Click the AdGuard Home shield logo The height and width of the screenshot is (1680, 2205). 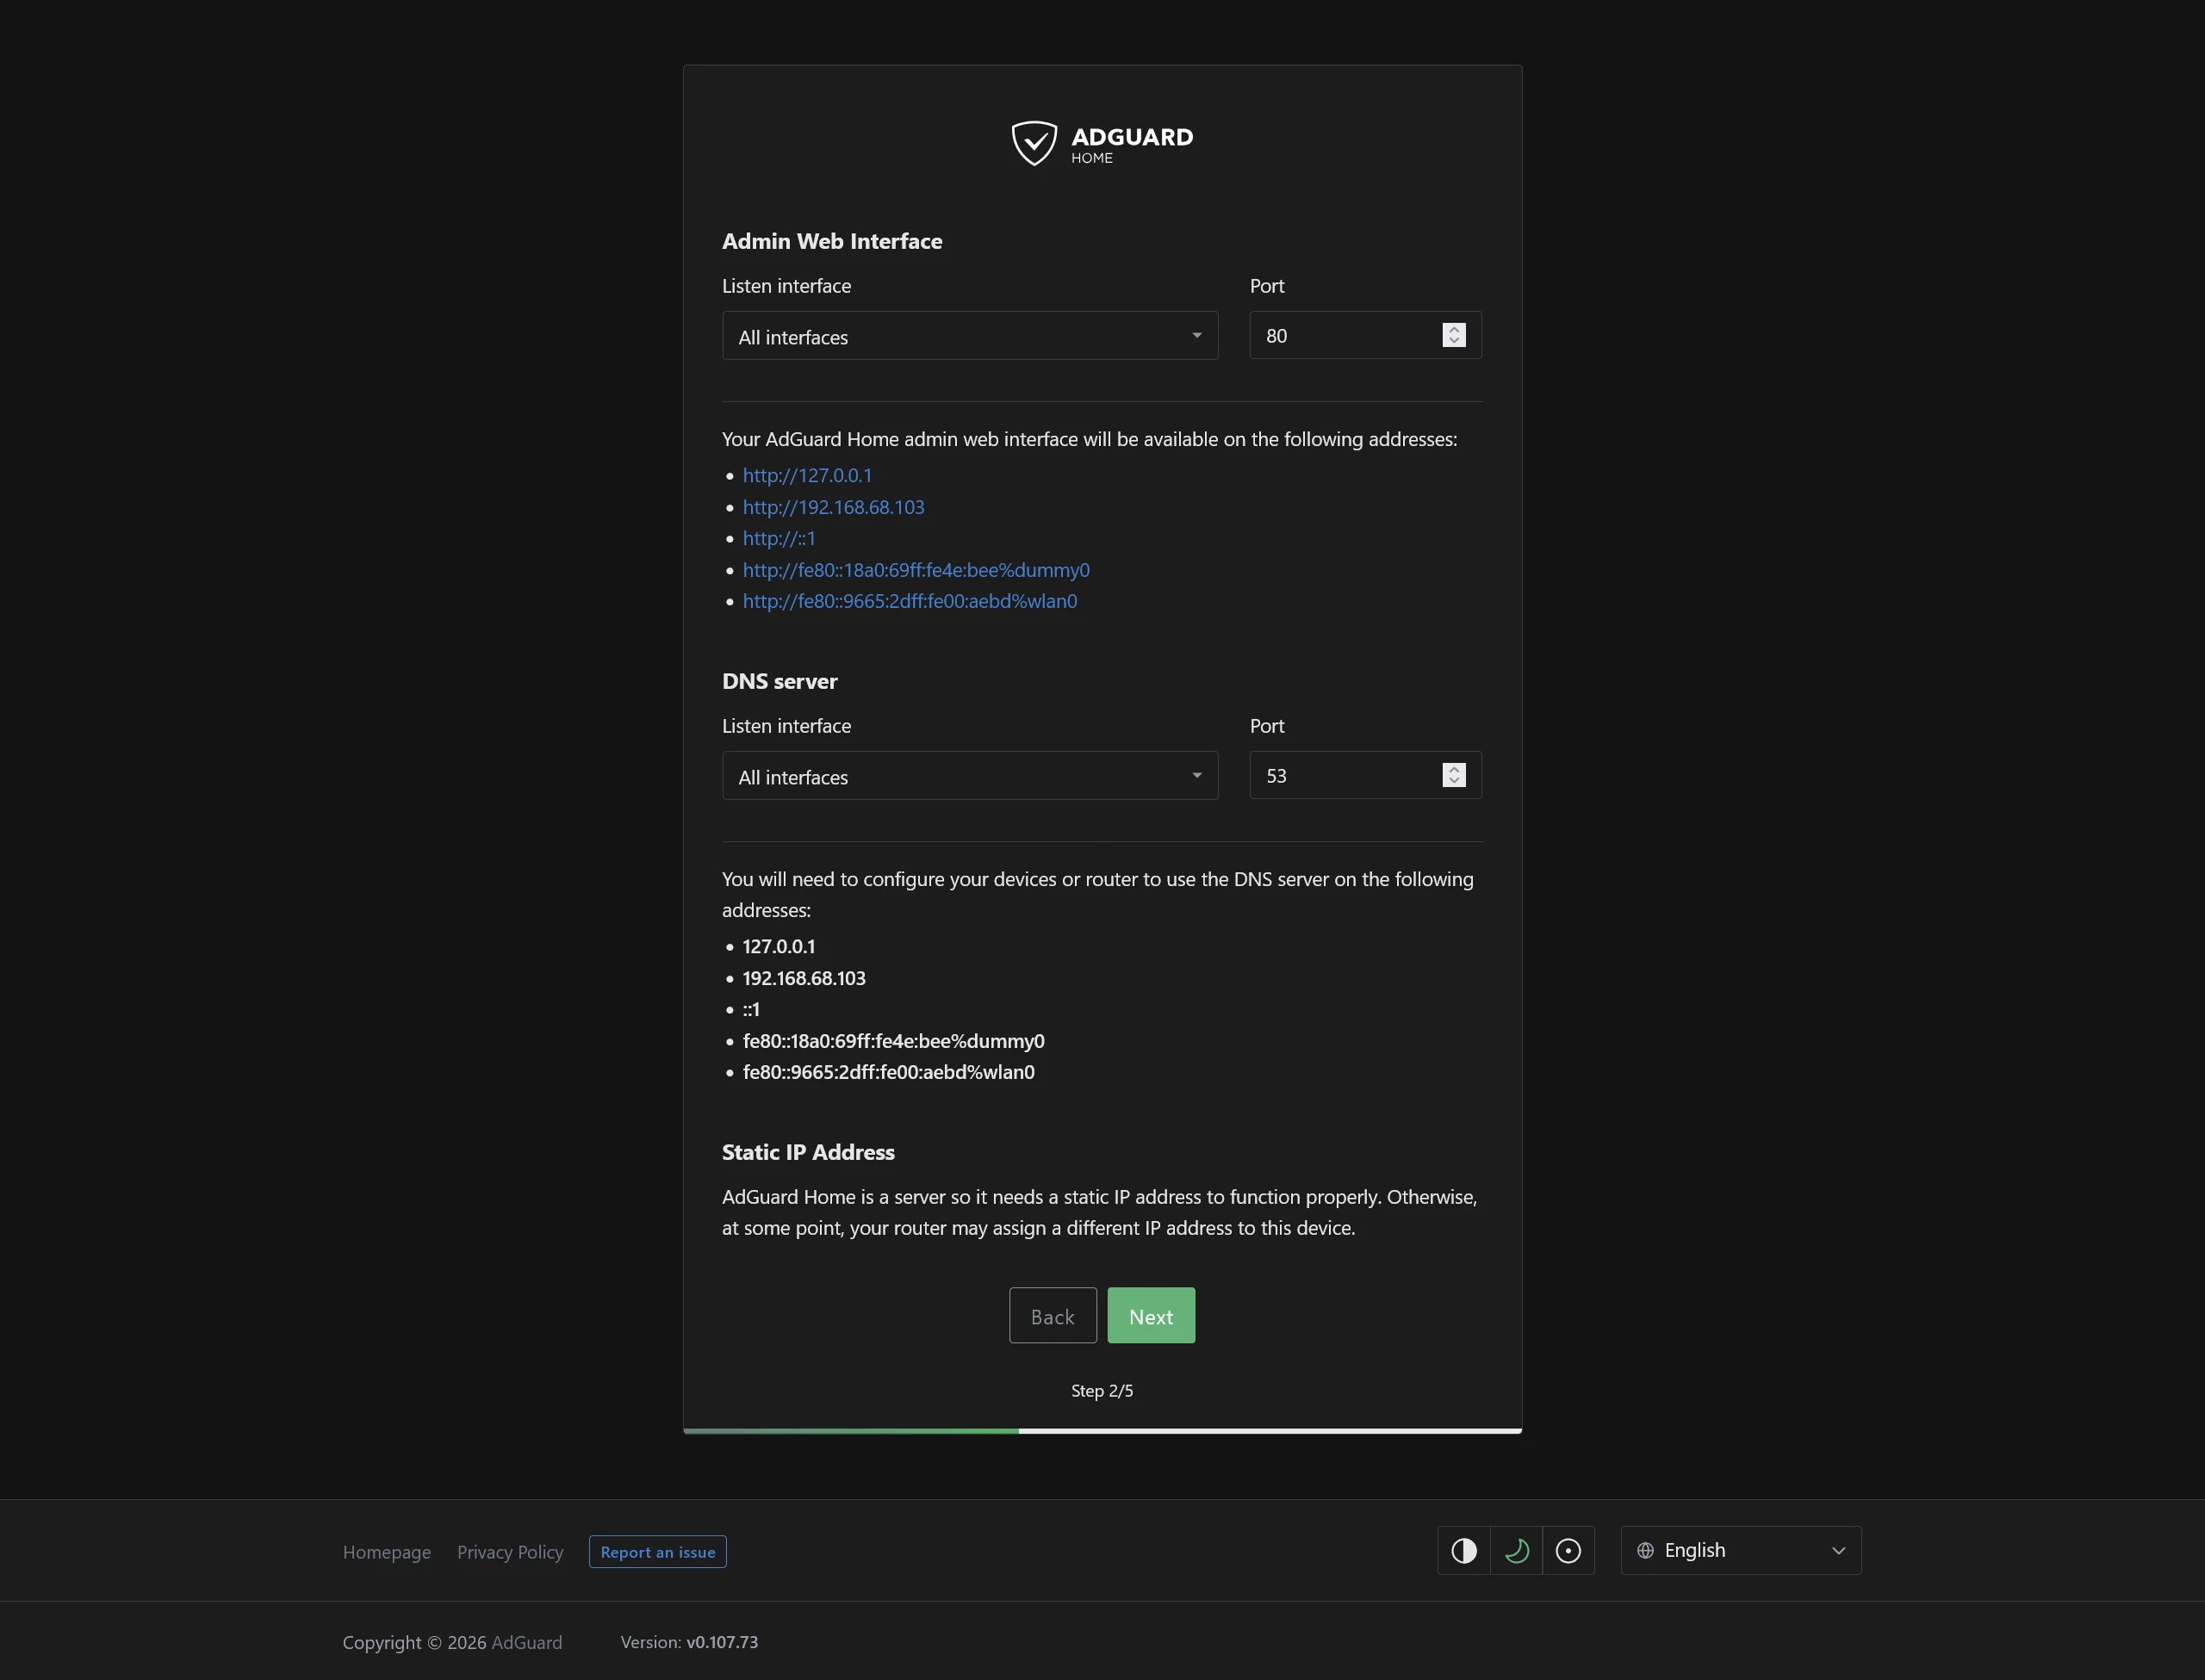point(1034,142)
